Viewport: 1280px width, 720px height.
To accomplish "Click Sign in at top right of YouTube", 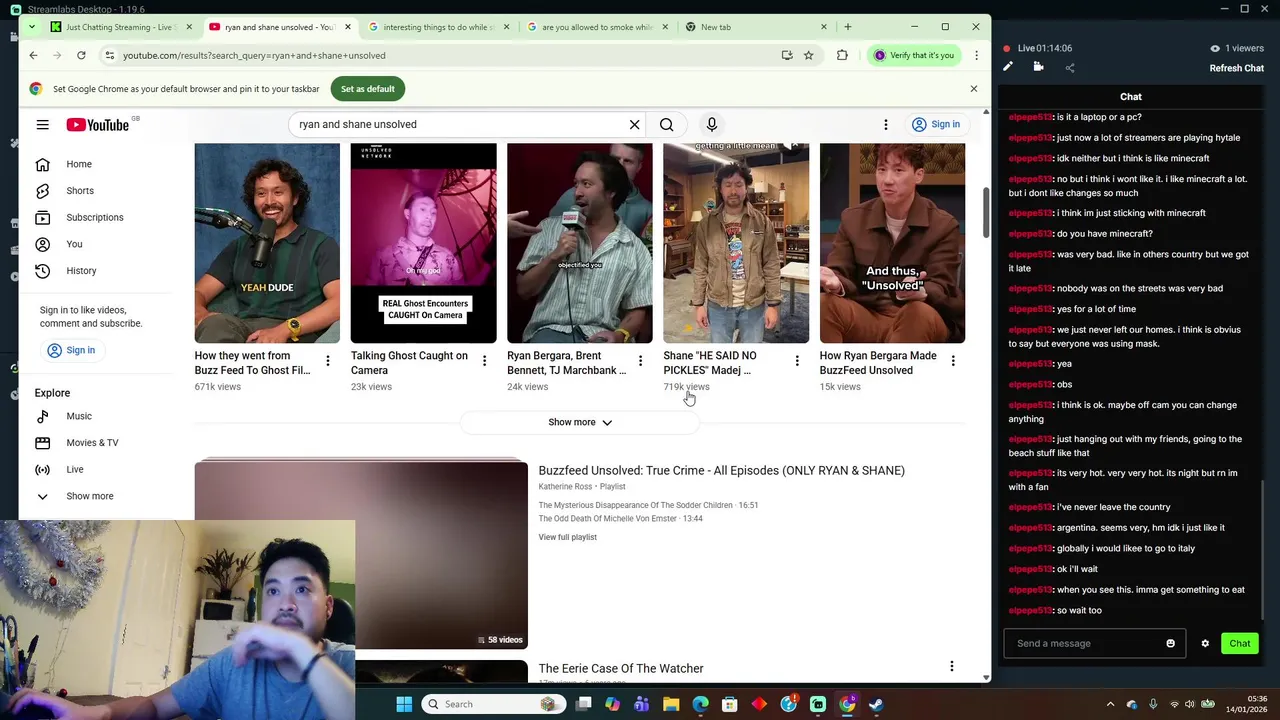I will pos(936,124).
